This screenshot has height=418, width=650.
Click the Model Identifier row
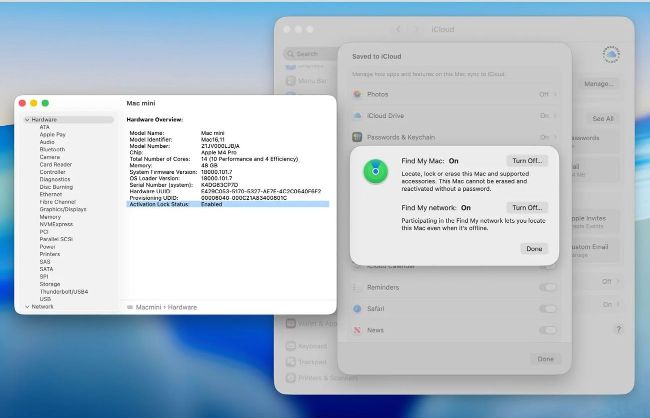click(x=228, y=140)
